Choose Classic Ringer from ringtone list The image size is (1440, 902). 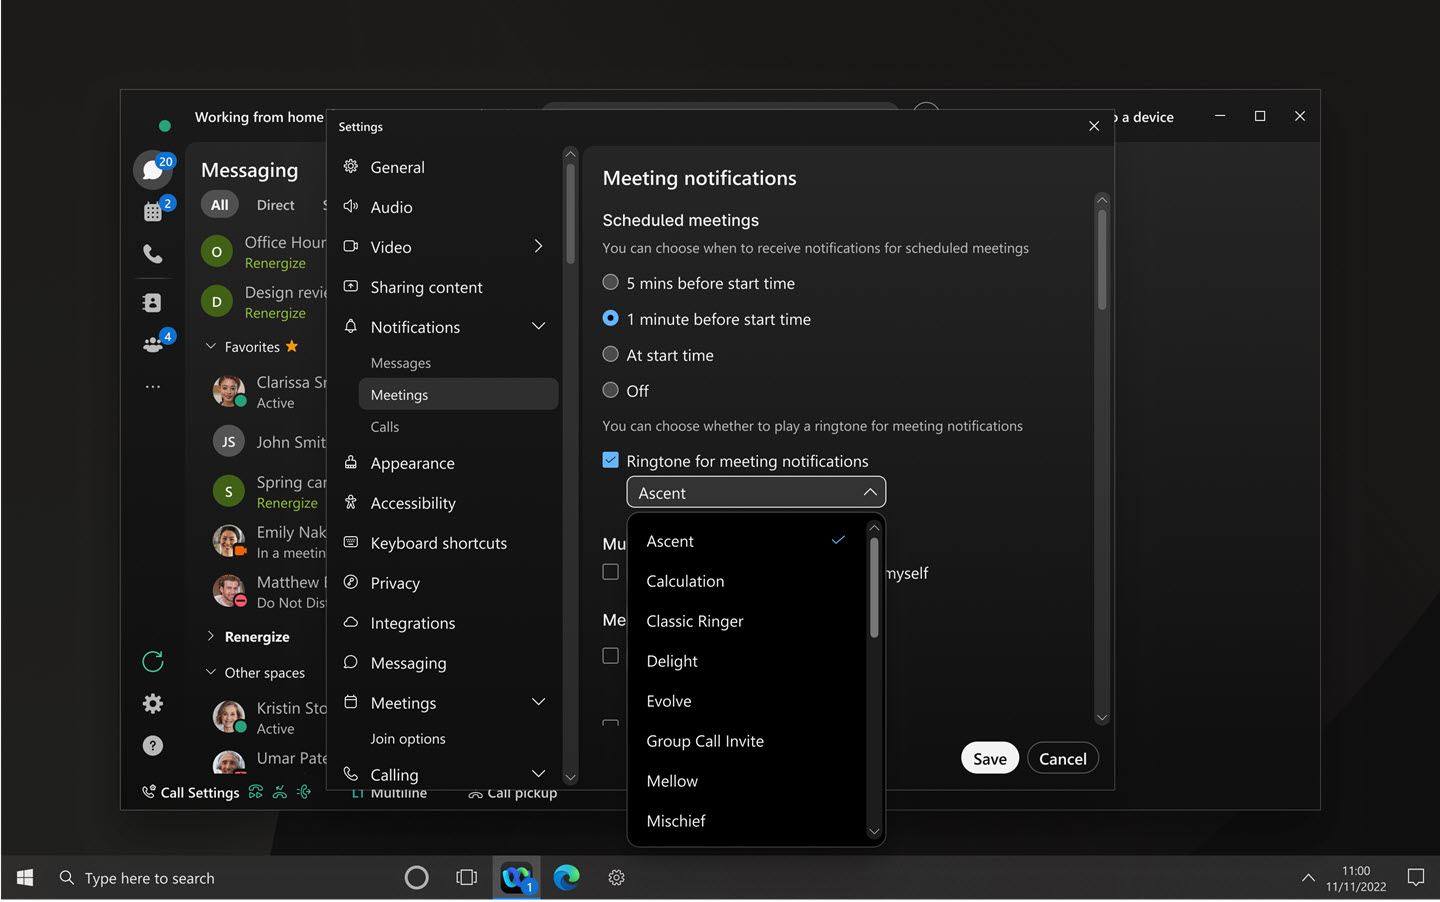pos(695,622)
